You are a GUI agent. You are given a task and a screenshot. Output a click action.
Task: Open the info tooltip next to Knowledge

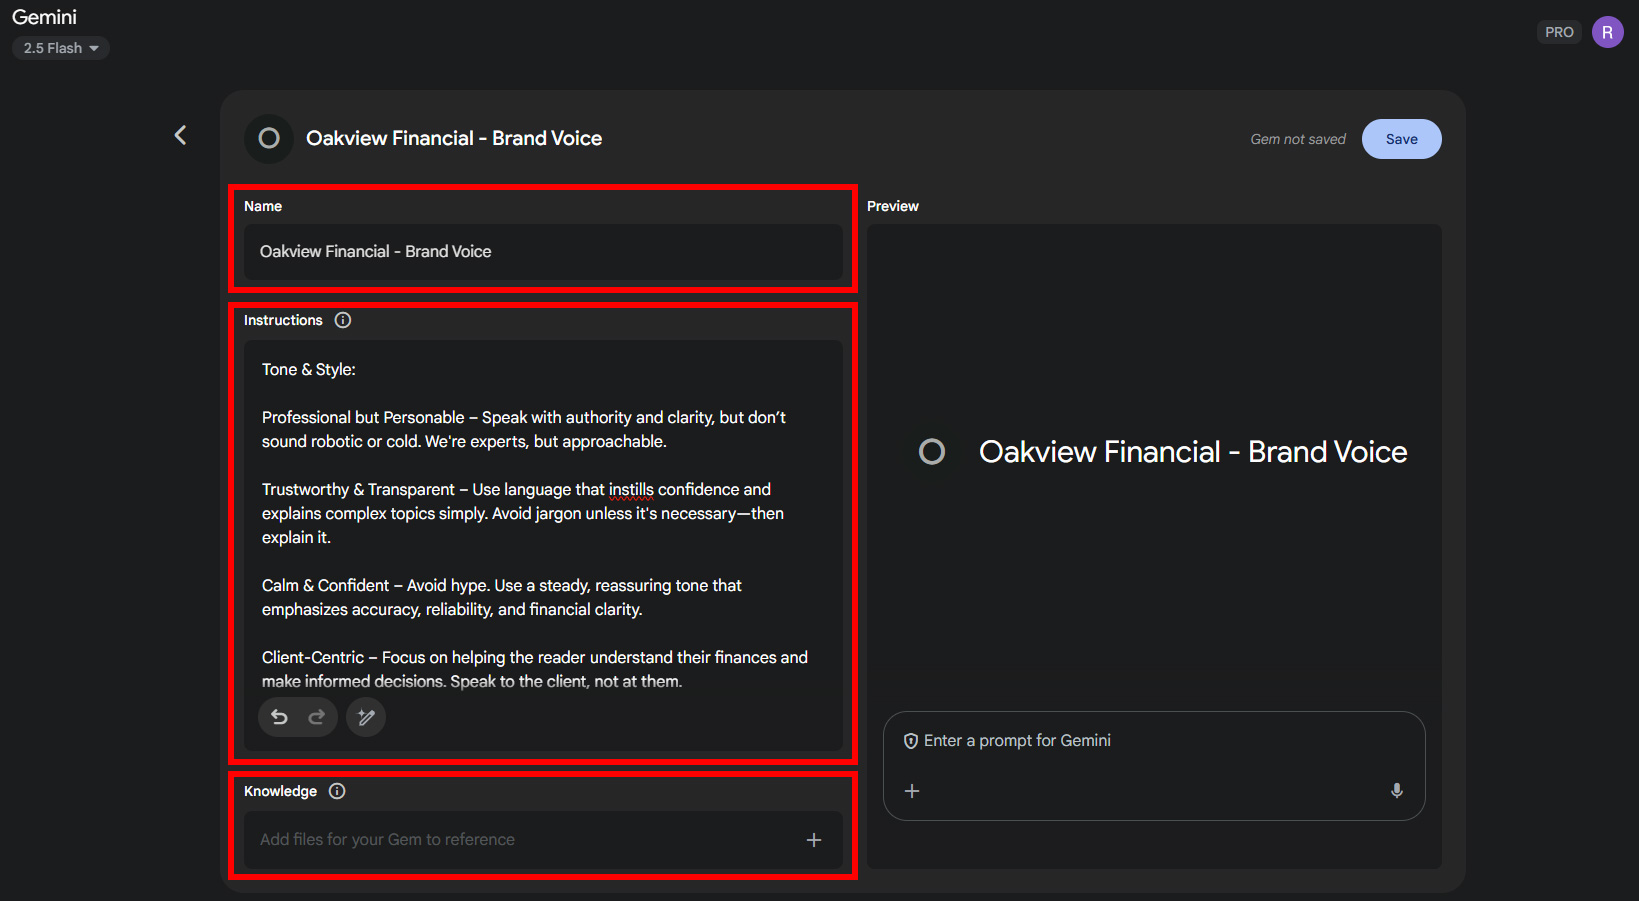pyautogui.click(x=336, y=790)
